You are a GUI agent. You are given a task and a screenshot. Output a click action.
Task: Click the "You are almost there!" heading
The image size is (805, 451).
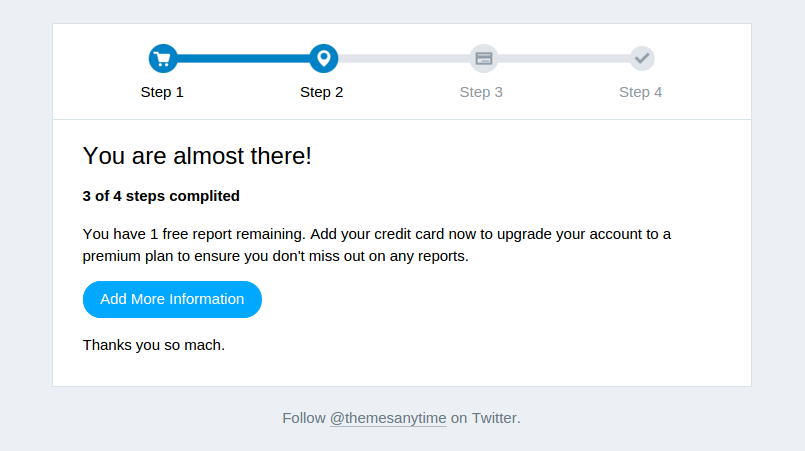pos(197,156)
